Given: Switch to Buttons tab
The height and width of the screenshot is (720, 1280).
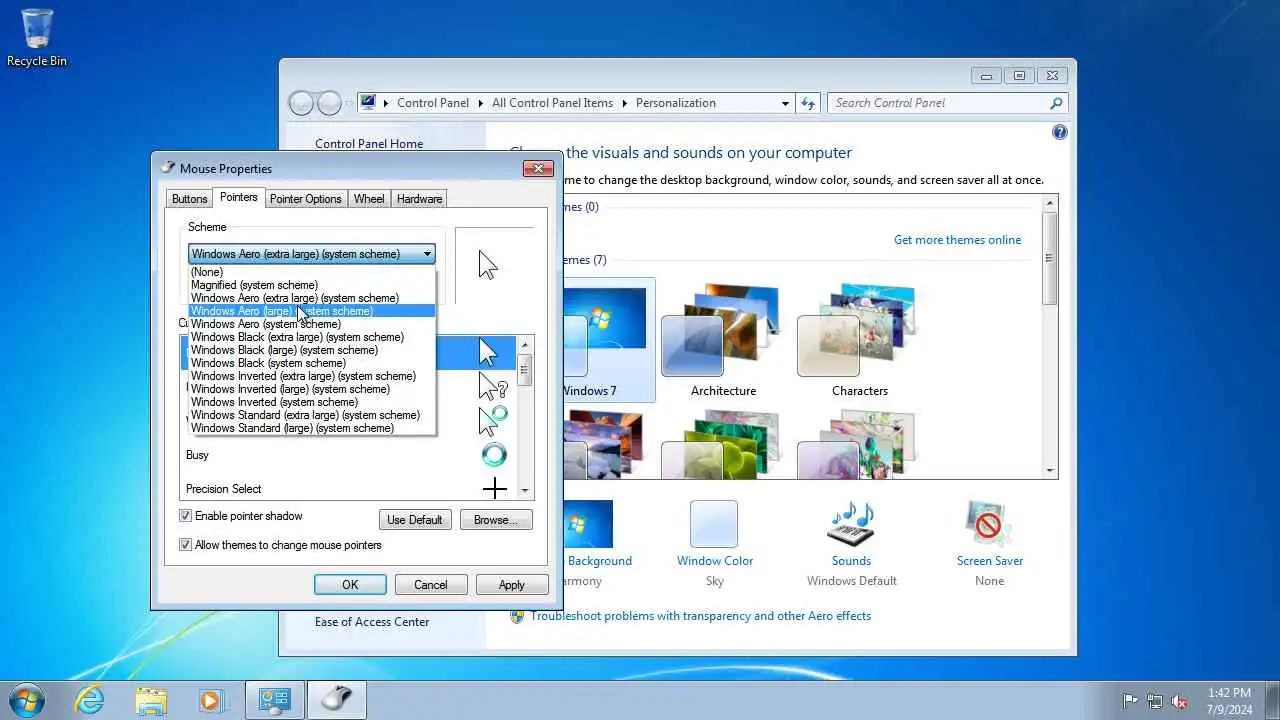Looking at the screenshot, I should click(x=189, y=199).
